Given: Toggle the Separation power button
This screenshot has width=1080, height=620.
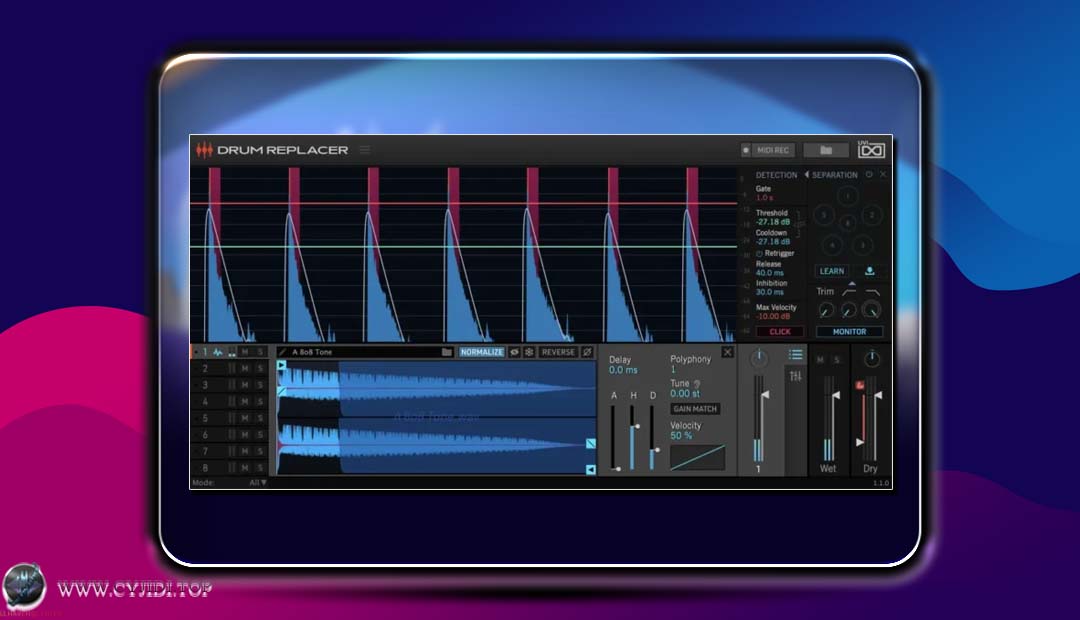Looking at the screenshot, I should click(x=869, y=175).
